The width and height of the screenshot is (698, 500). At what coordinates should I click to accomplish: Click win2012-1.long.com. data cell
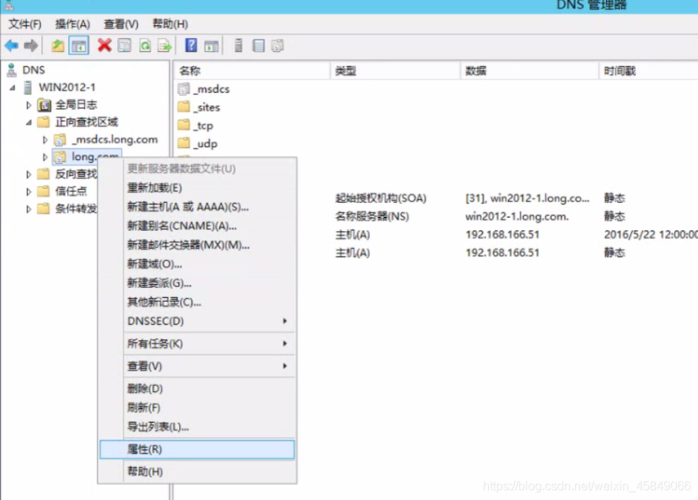517,217
